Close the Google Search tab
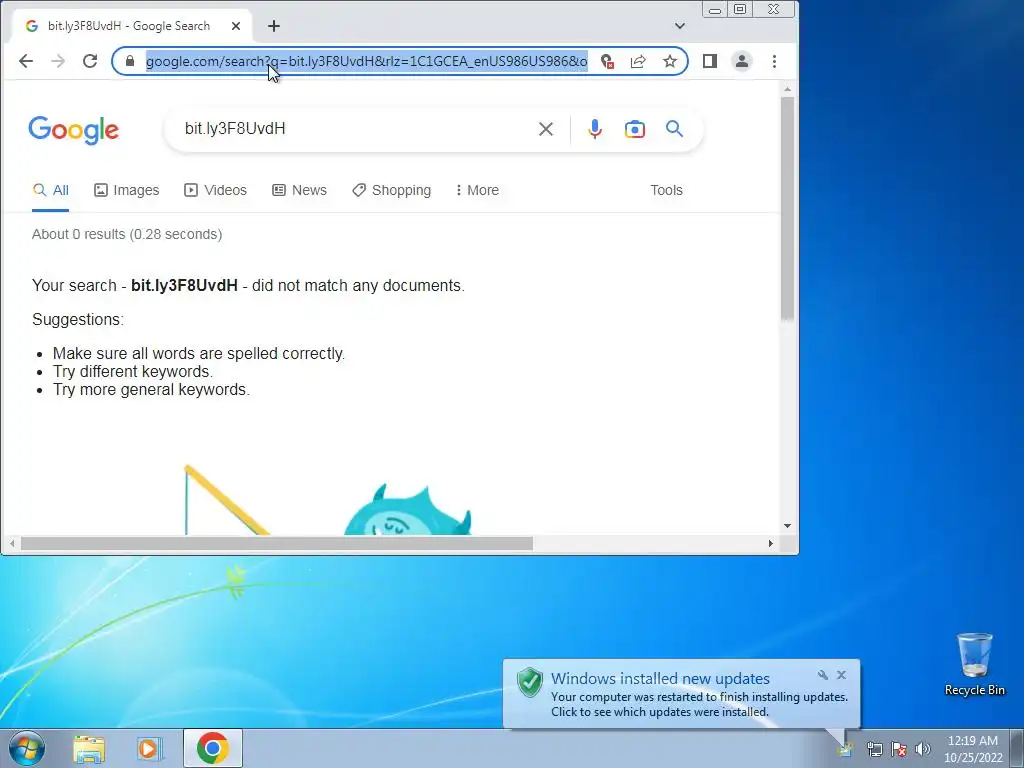 236,26
